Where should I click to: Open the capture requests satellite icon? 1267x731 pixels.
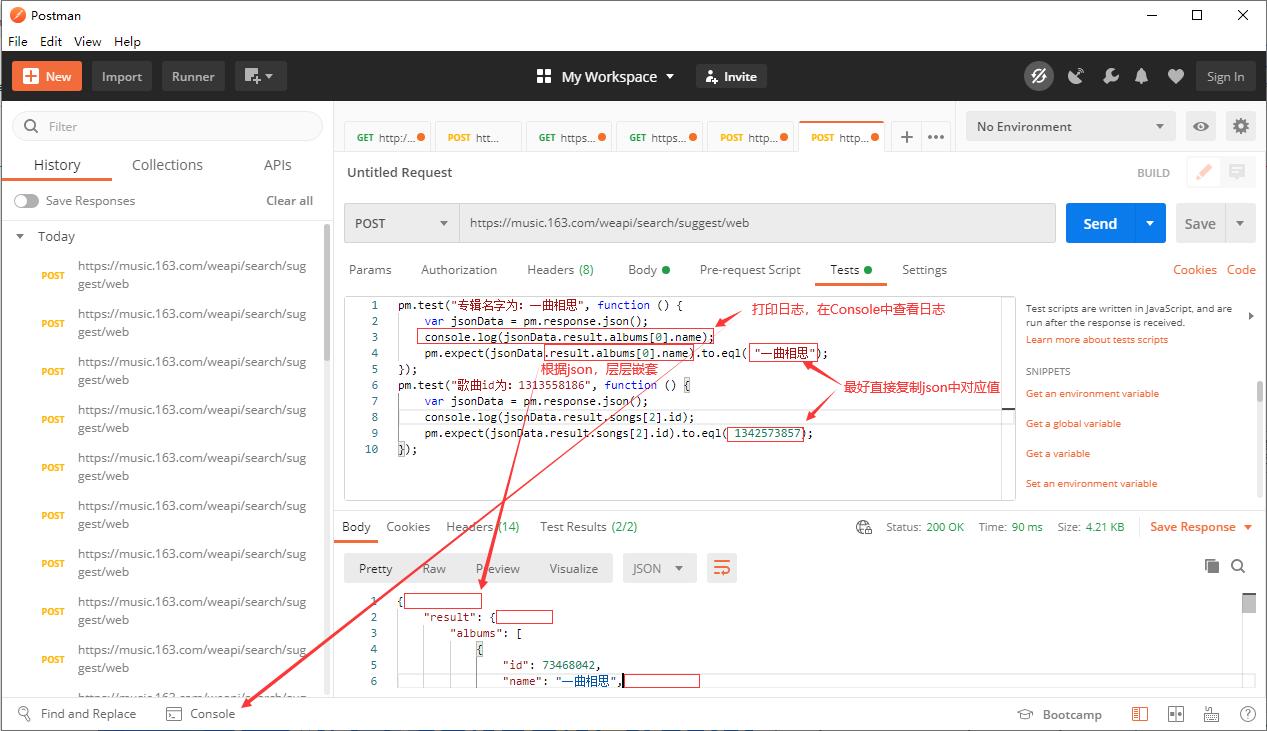[x=1076, y=77]
